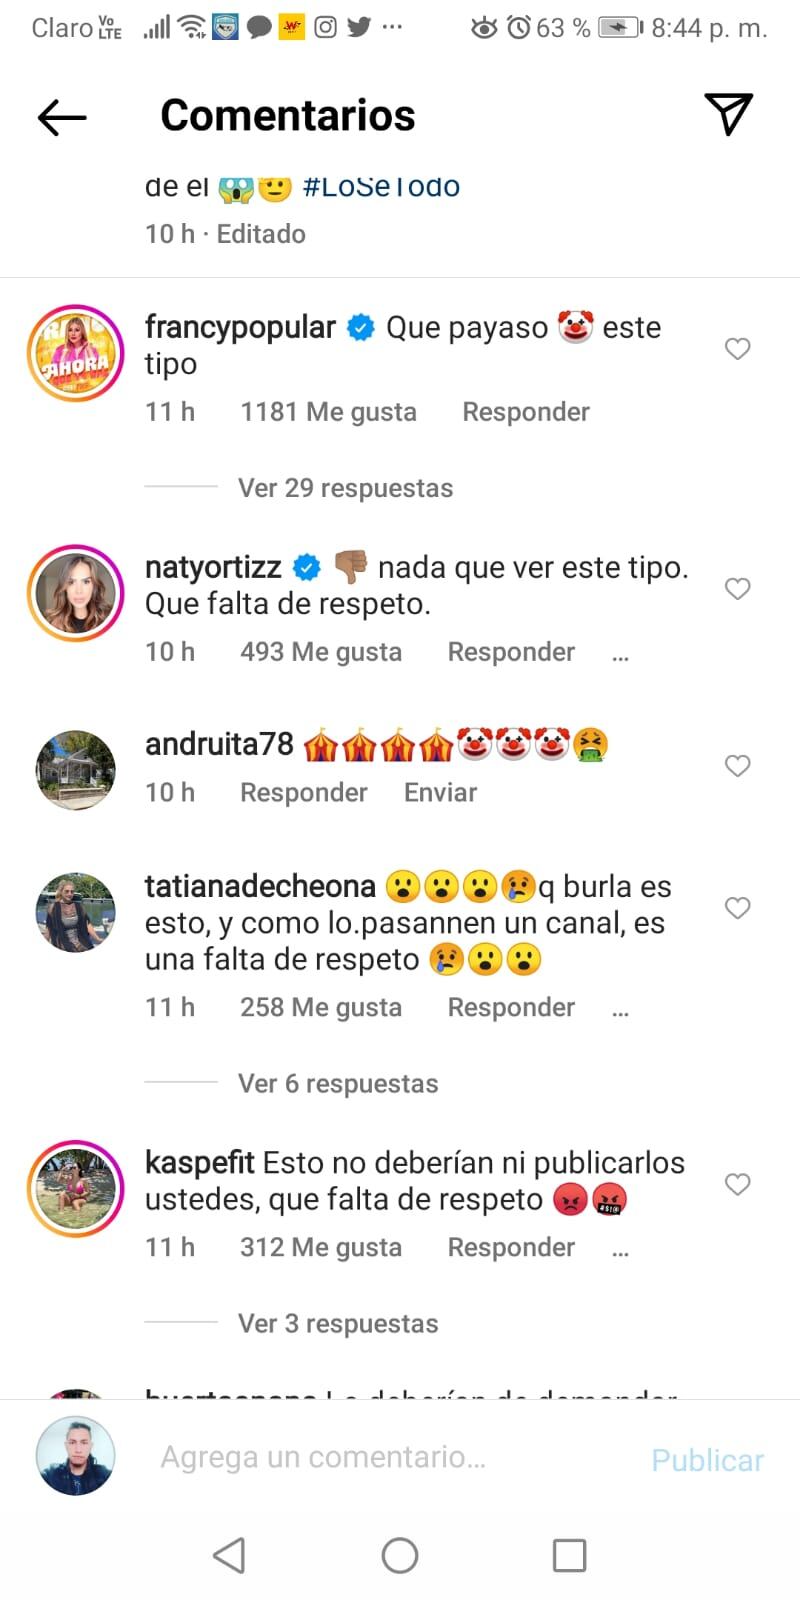This screenshot has width=800, height=1600.
Task: Open the Instagram notification icon in status bar
Action: point(324,27)
